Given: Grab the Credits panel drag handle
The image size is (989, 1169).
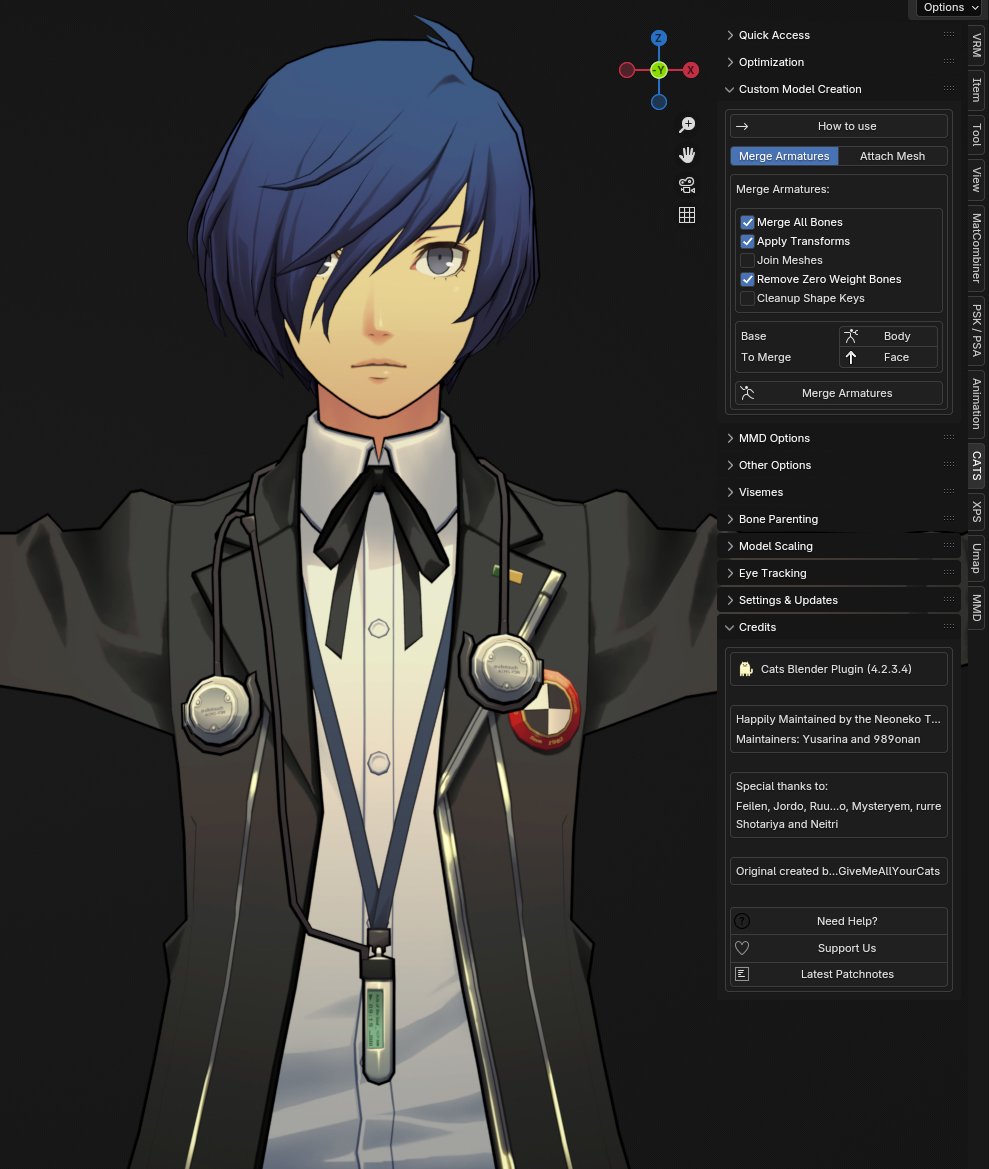Looking at the screenshot, I should click(949, 626).
